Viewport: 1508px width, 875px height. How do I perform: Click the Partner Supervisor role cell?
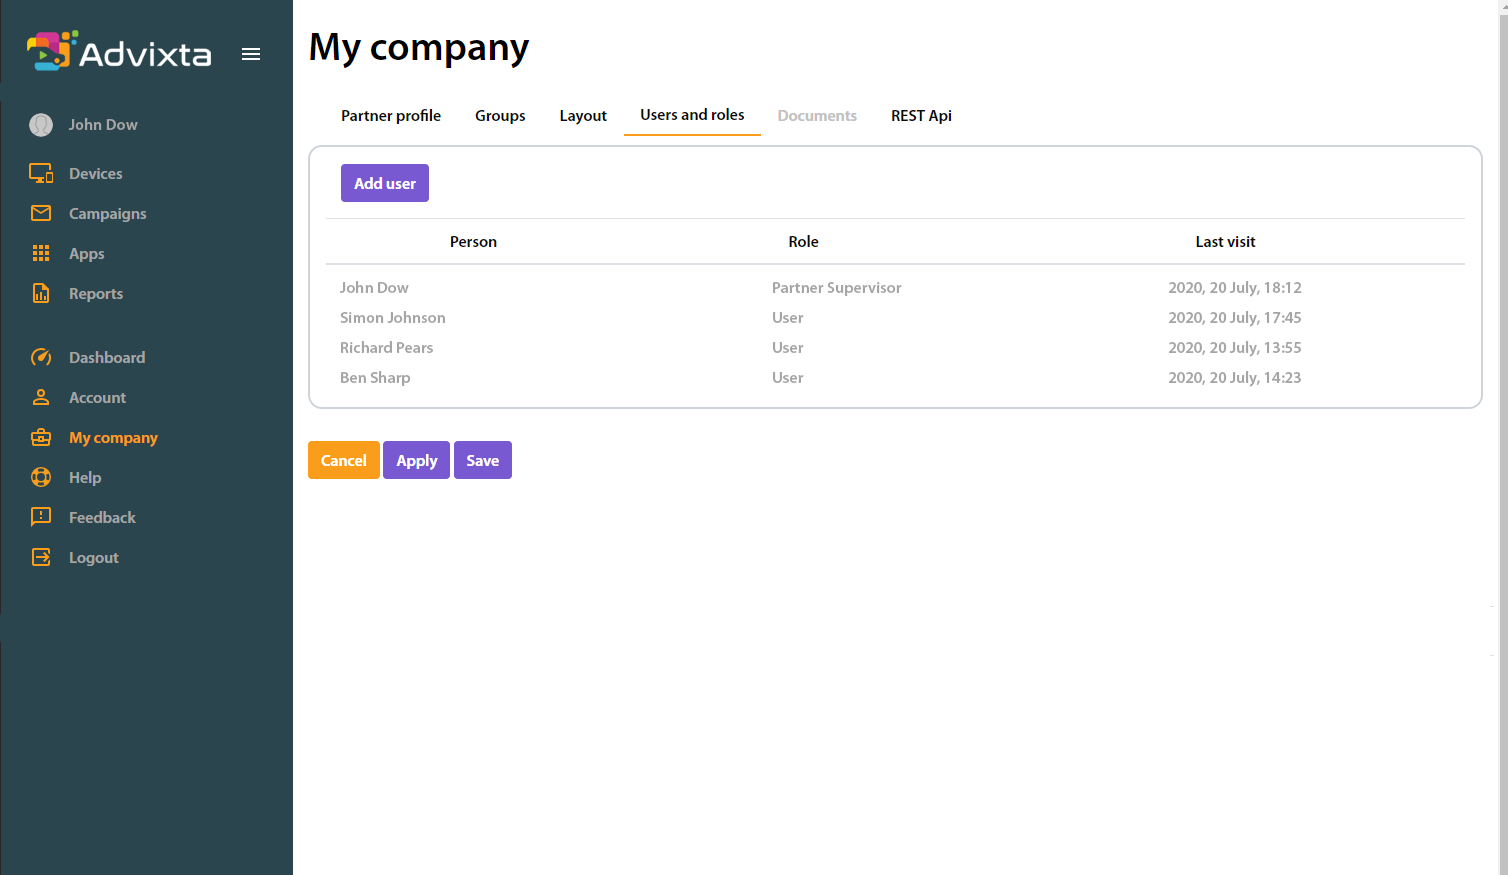tap(837, 288)
